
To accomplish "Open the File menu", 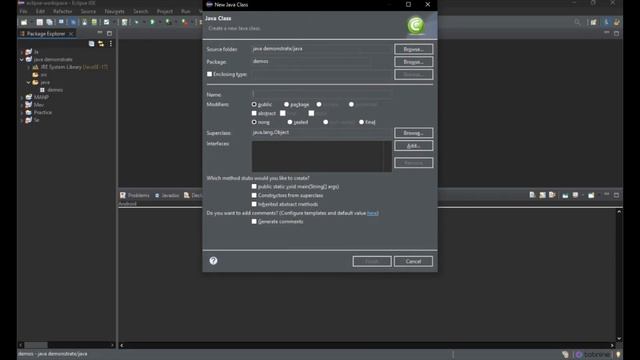I will 24,11.
